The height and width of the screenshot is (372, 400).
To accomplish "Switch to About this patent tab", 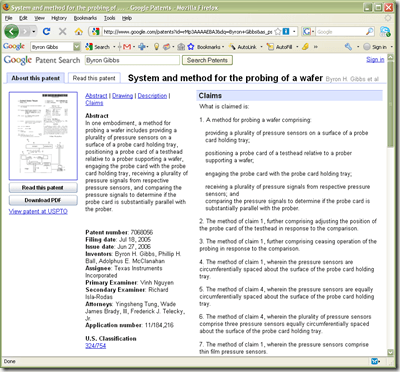I will pos(35,78).
